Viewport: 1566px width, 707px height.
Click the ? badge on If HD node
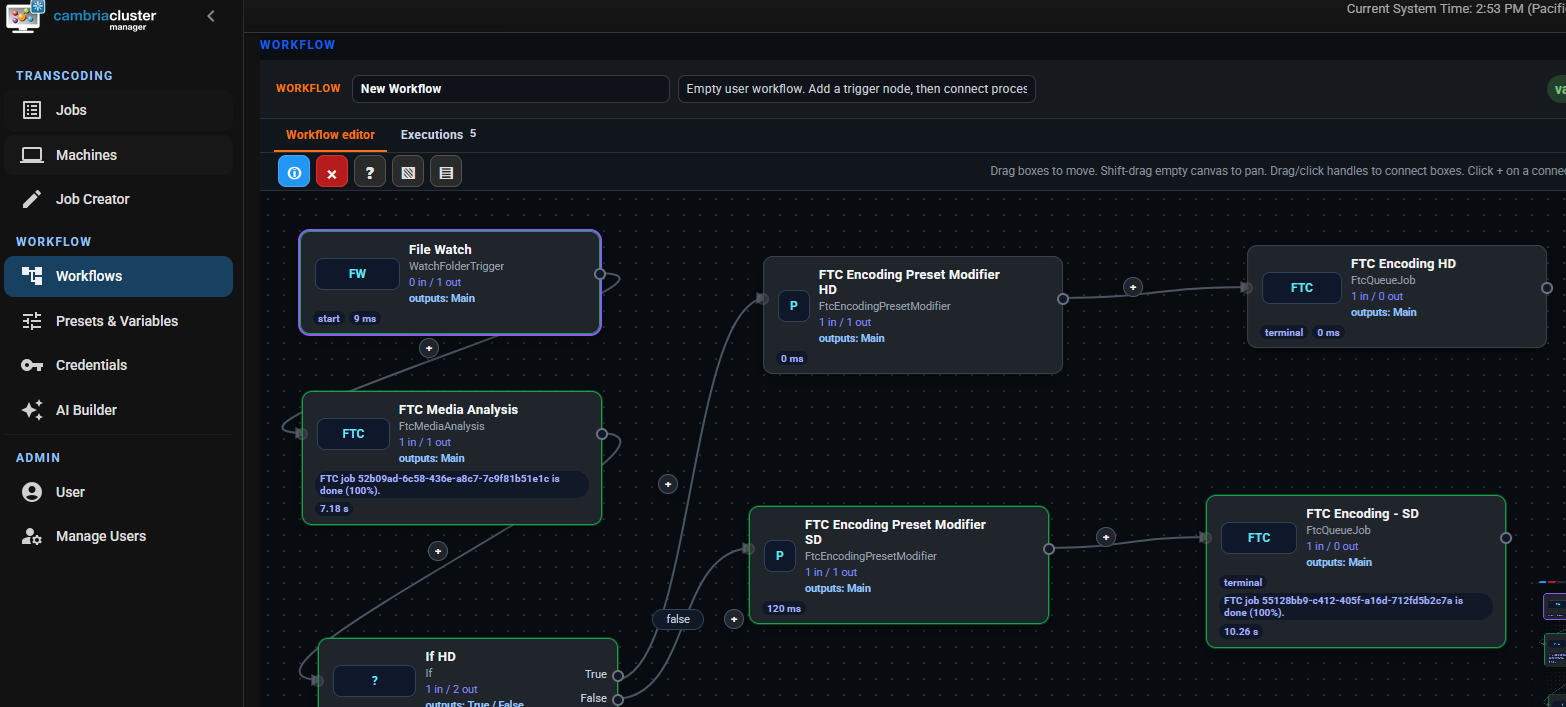tap(375, 681)
